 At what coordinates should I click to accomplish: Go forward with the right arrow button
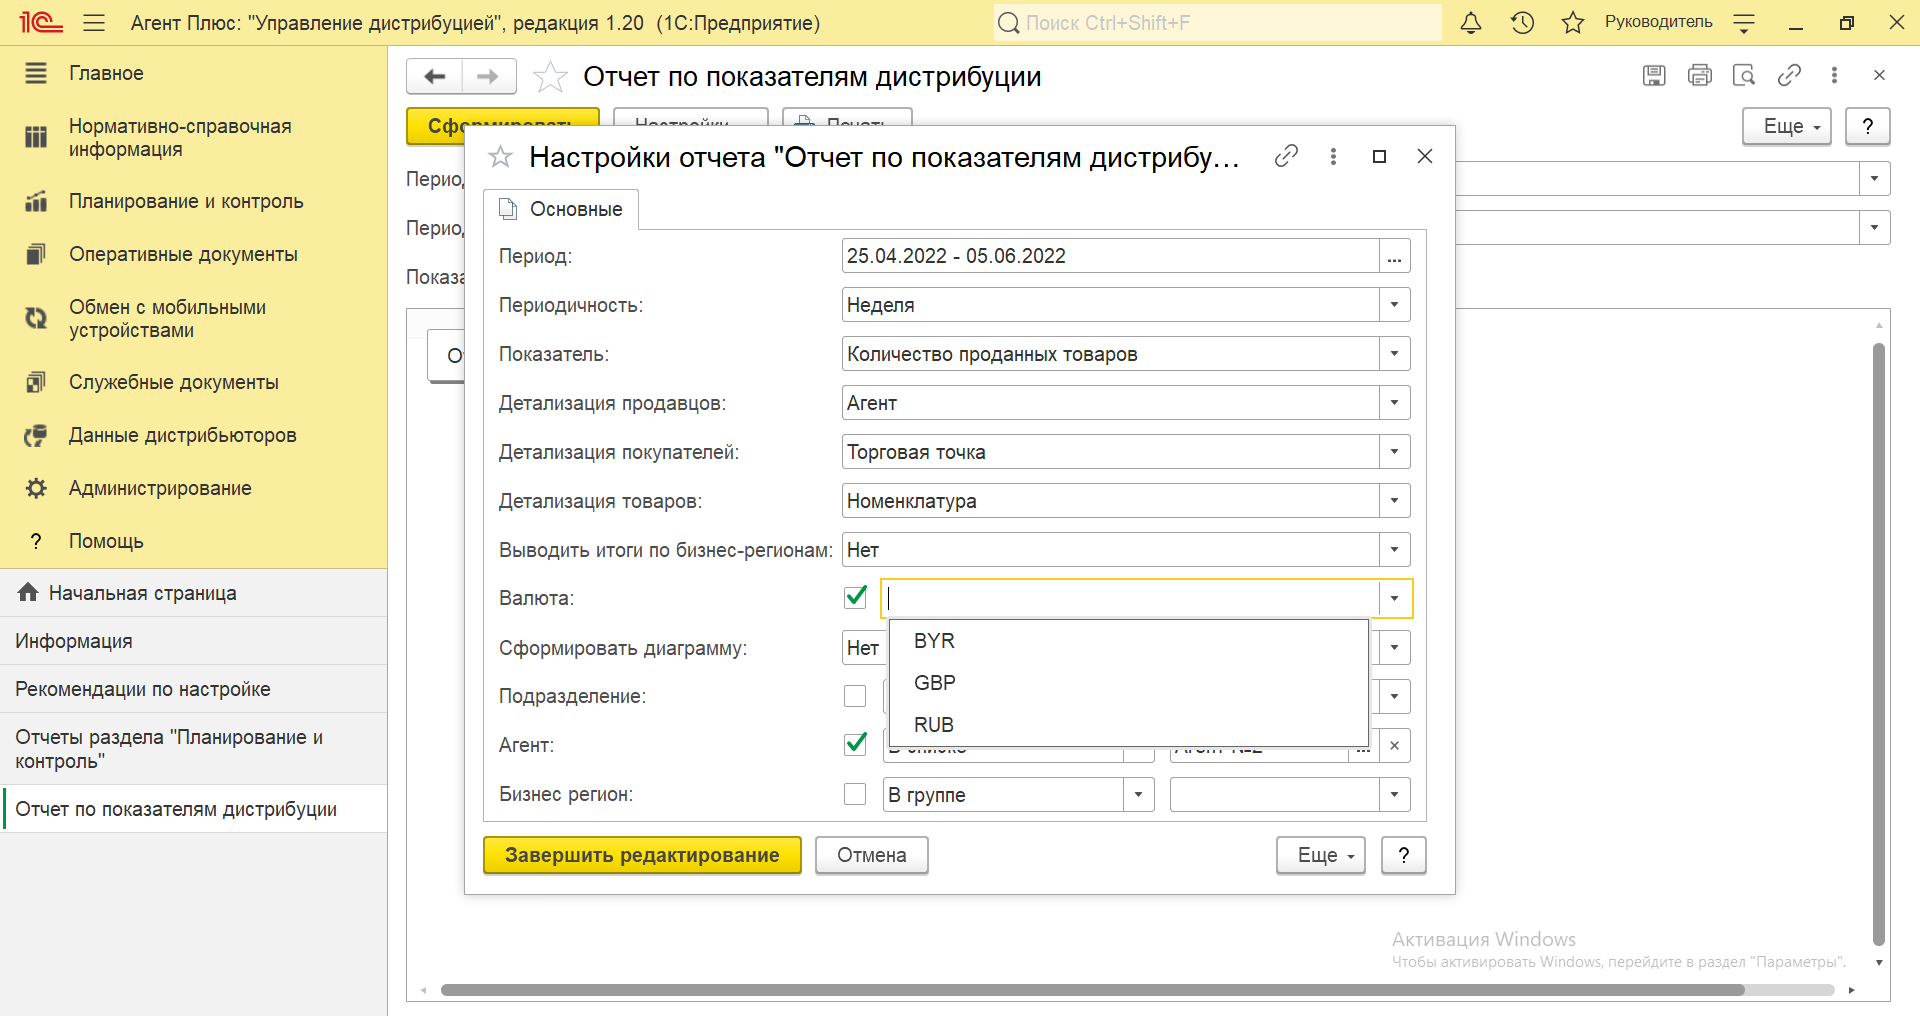488,76
